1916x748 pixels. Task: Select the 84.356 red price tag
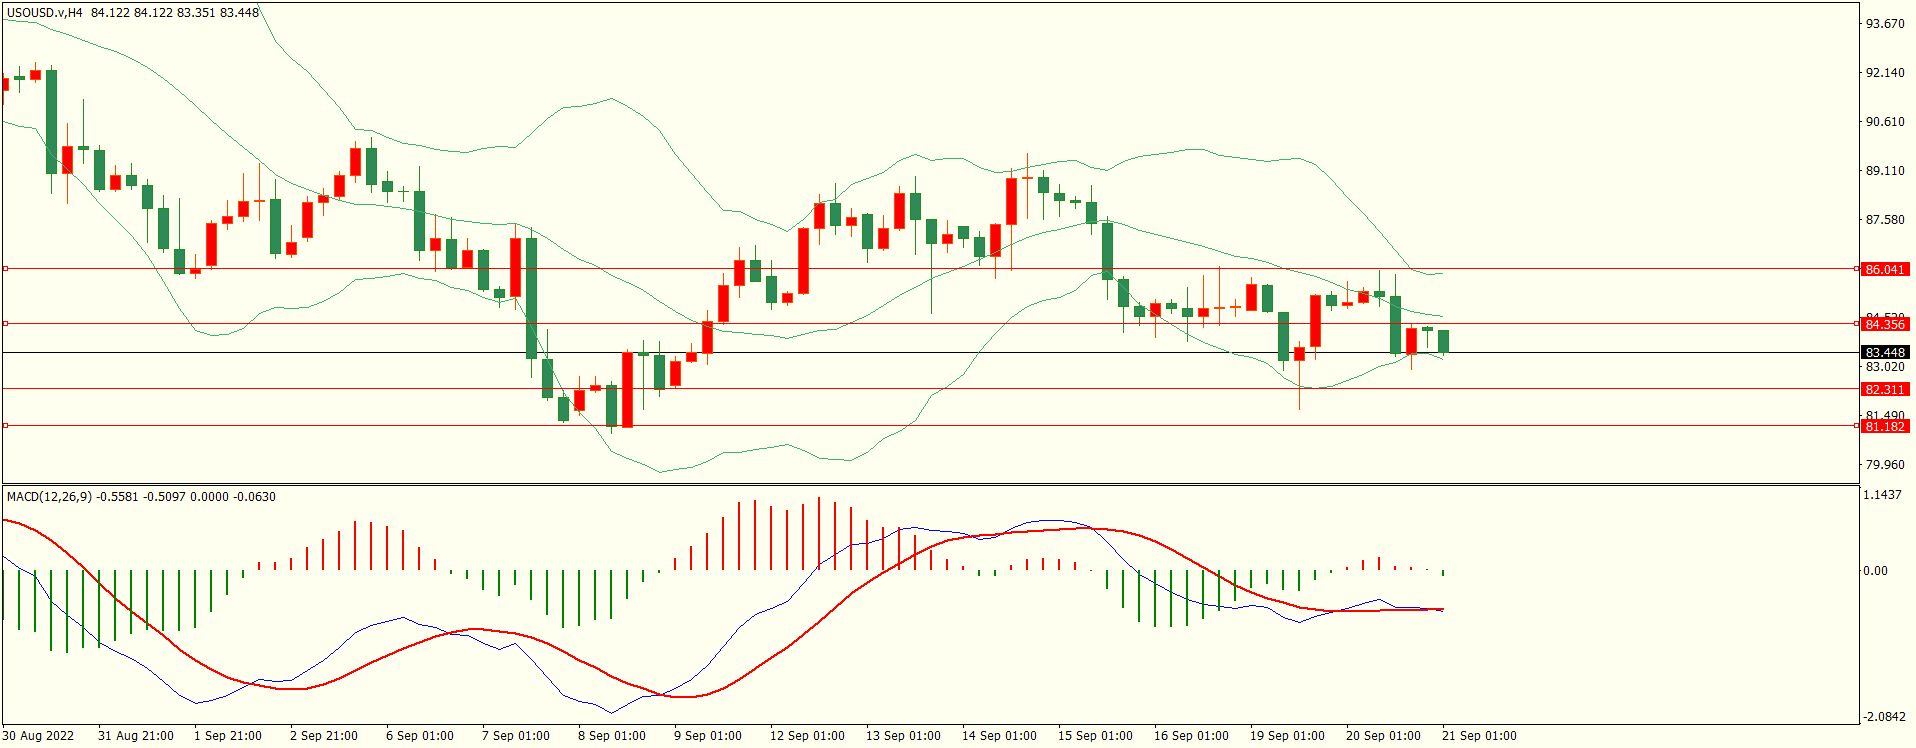pyautogui.click(x=1886, y=324)
